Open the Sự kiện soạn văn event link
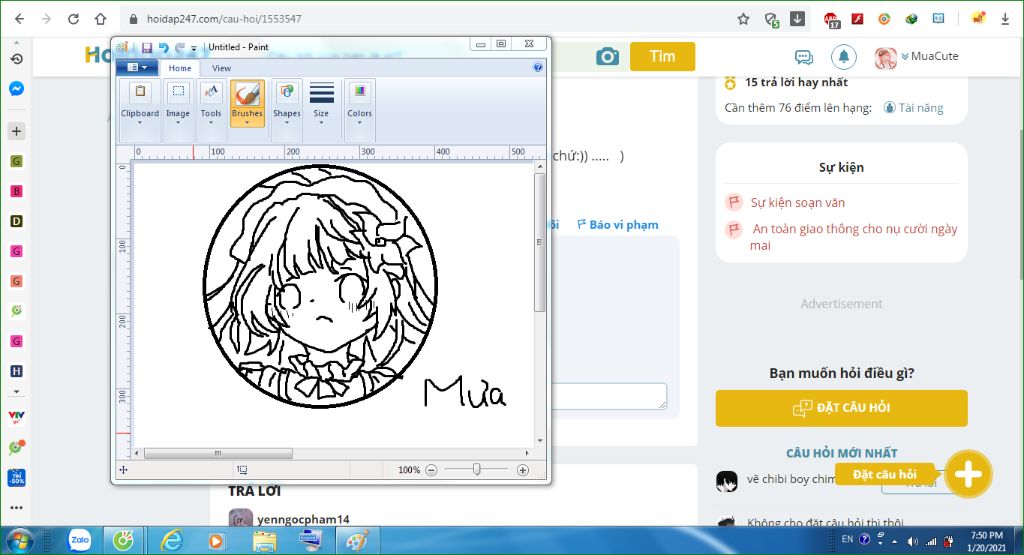The image size is (1024, 555). pyautogui.click(x=797, y=202)
